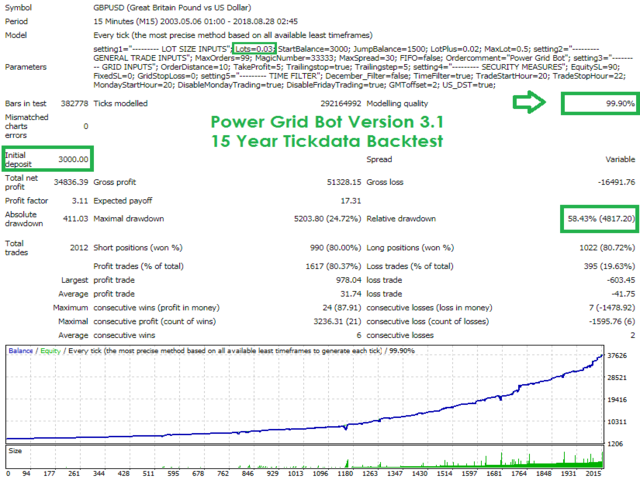Click the Largest profit trade value 978.04

(349, 280)
